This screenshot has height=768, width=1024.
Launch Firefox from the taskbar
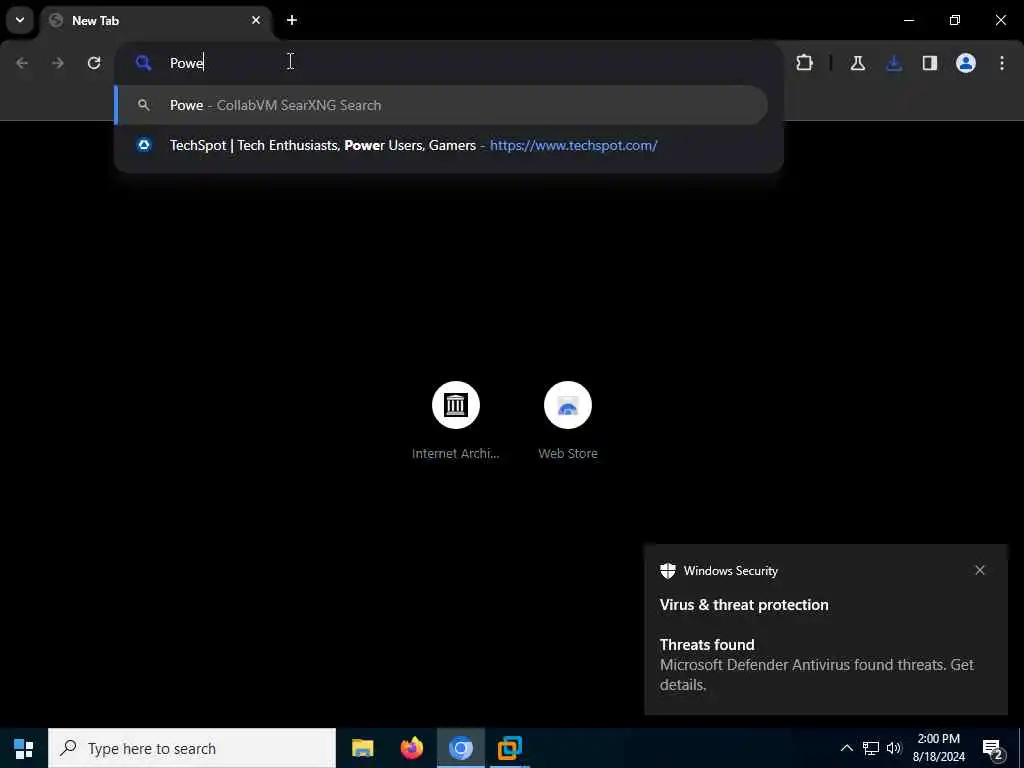click(411, 748)
